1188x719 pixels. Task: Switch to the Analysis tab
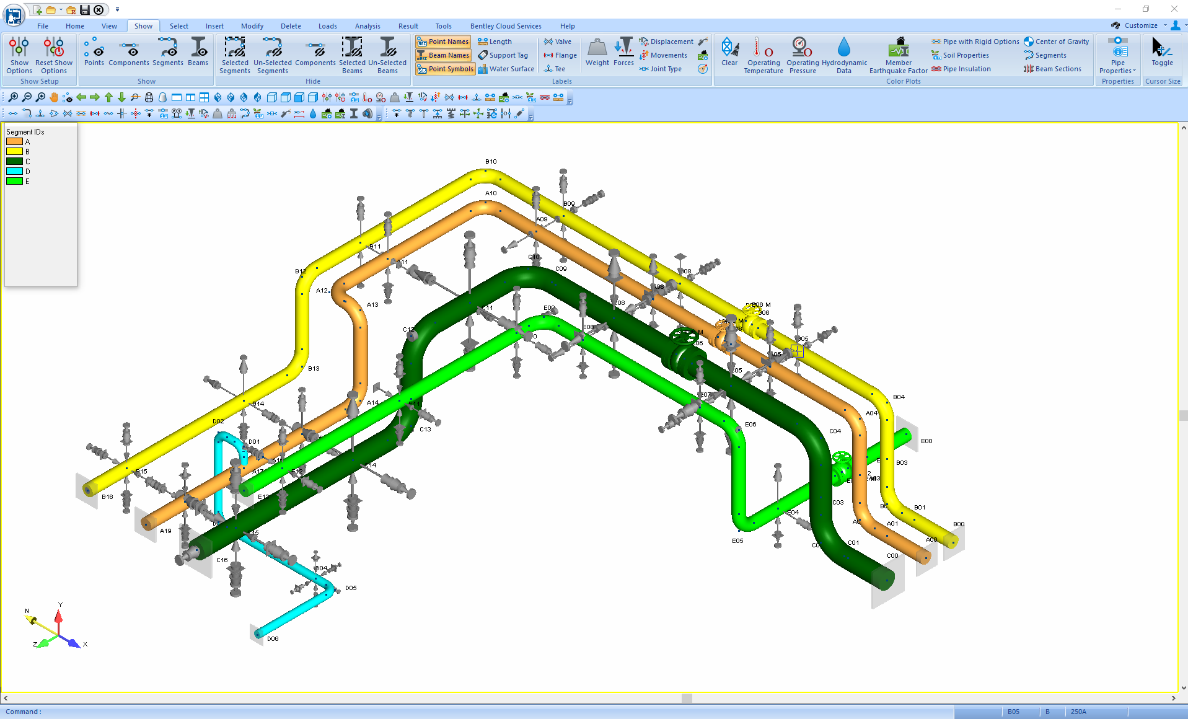(367, 26)
